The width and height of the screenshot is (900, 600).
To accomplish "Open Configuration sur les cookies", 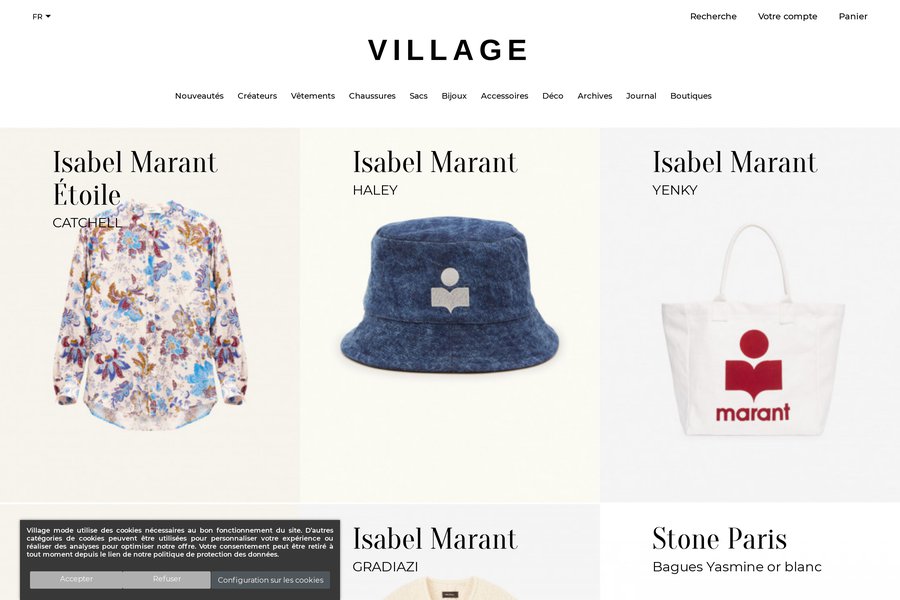I will coord(270,580).
